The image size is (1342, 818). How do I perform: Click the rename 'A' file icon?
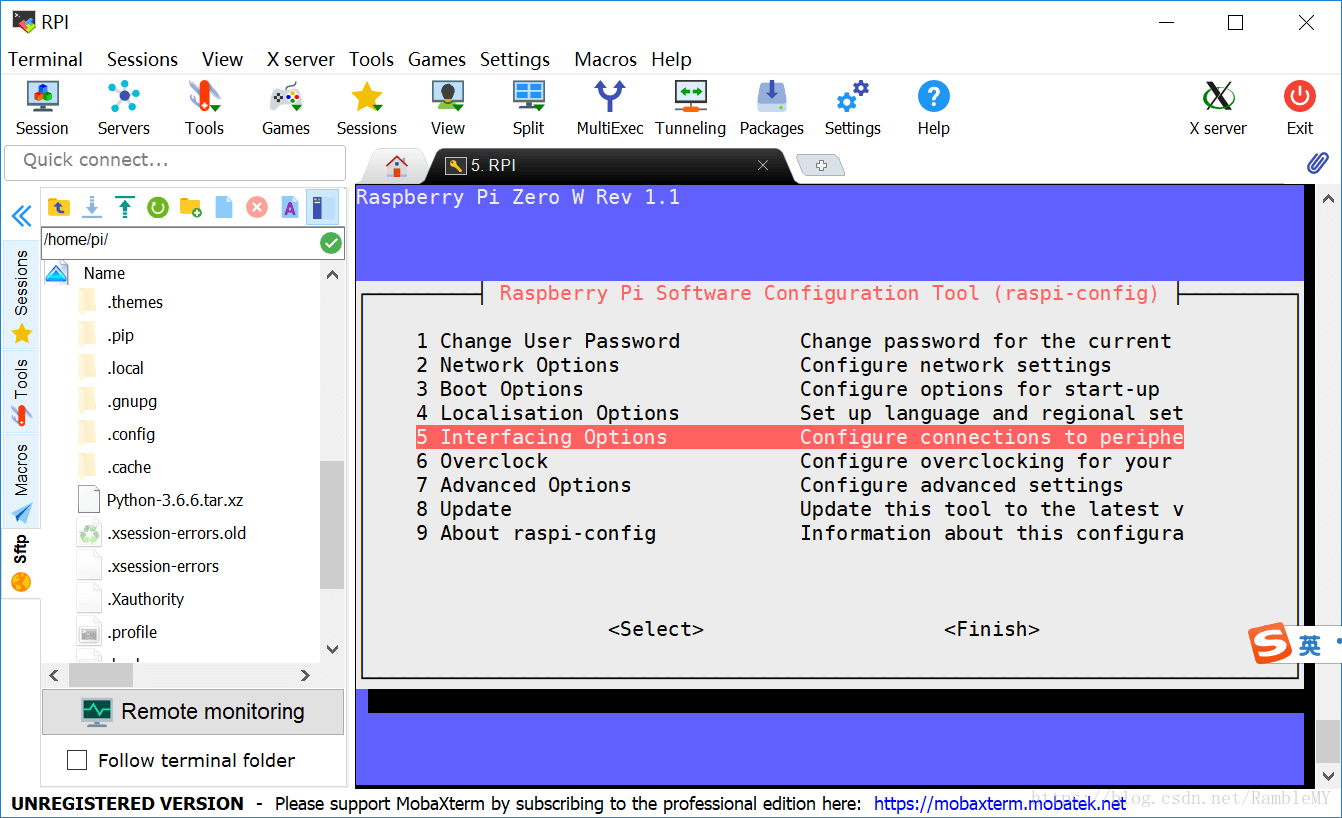pyautogui.click(x=290, y=207)
